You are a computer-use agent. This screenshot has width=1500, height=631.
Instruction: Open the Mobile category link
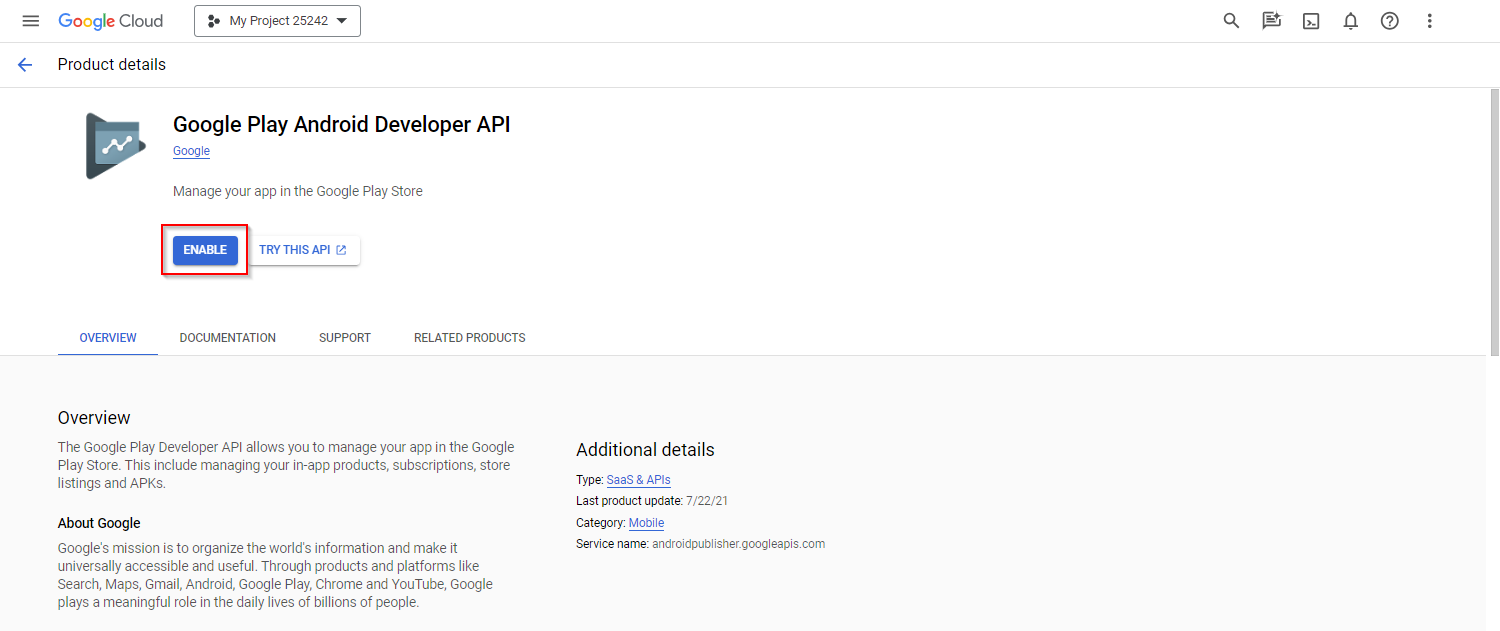(646, 523)
